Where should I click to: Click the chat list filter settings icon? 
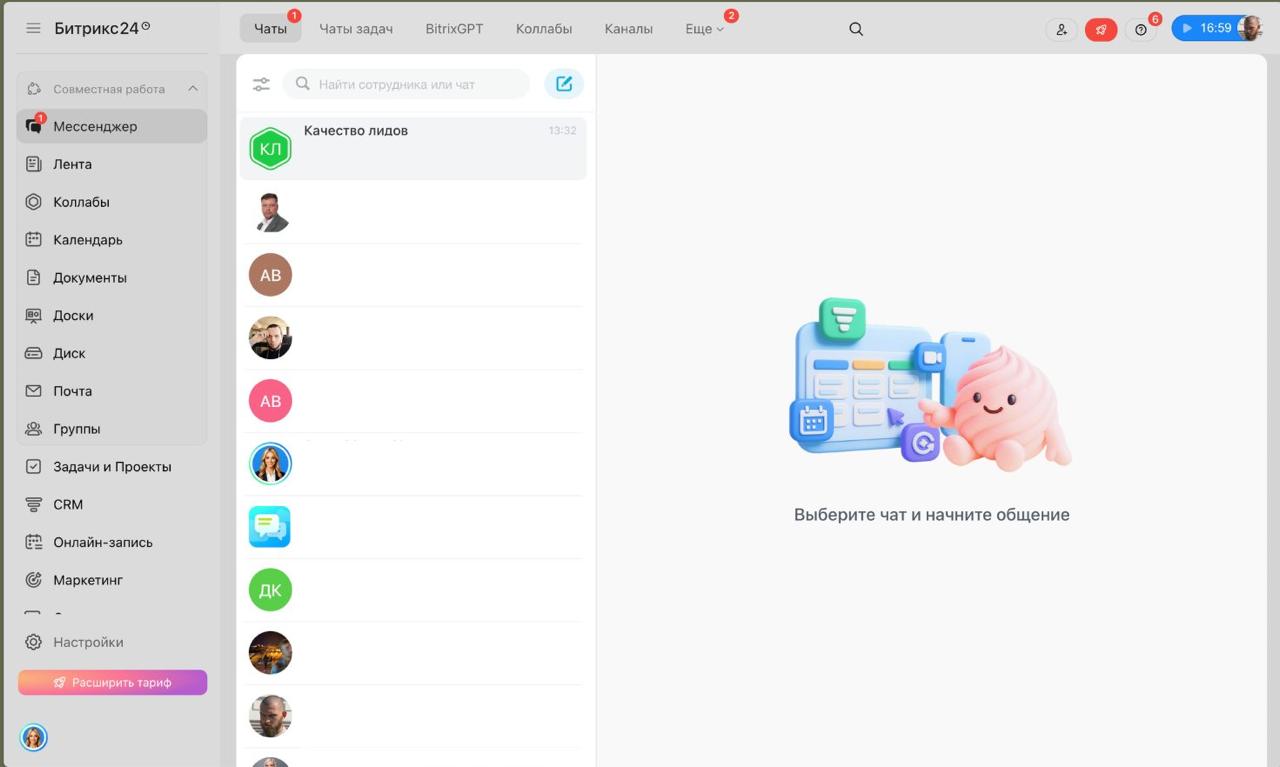point(261,85)
